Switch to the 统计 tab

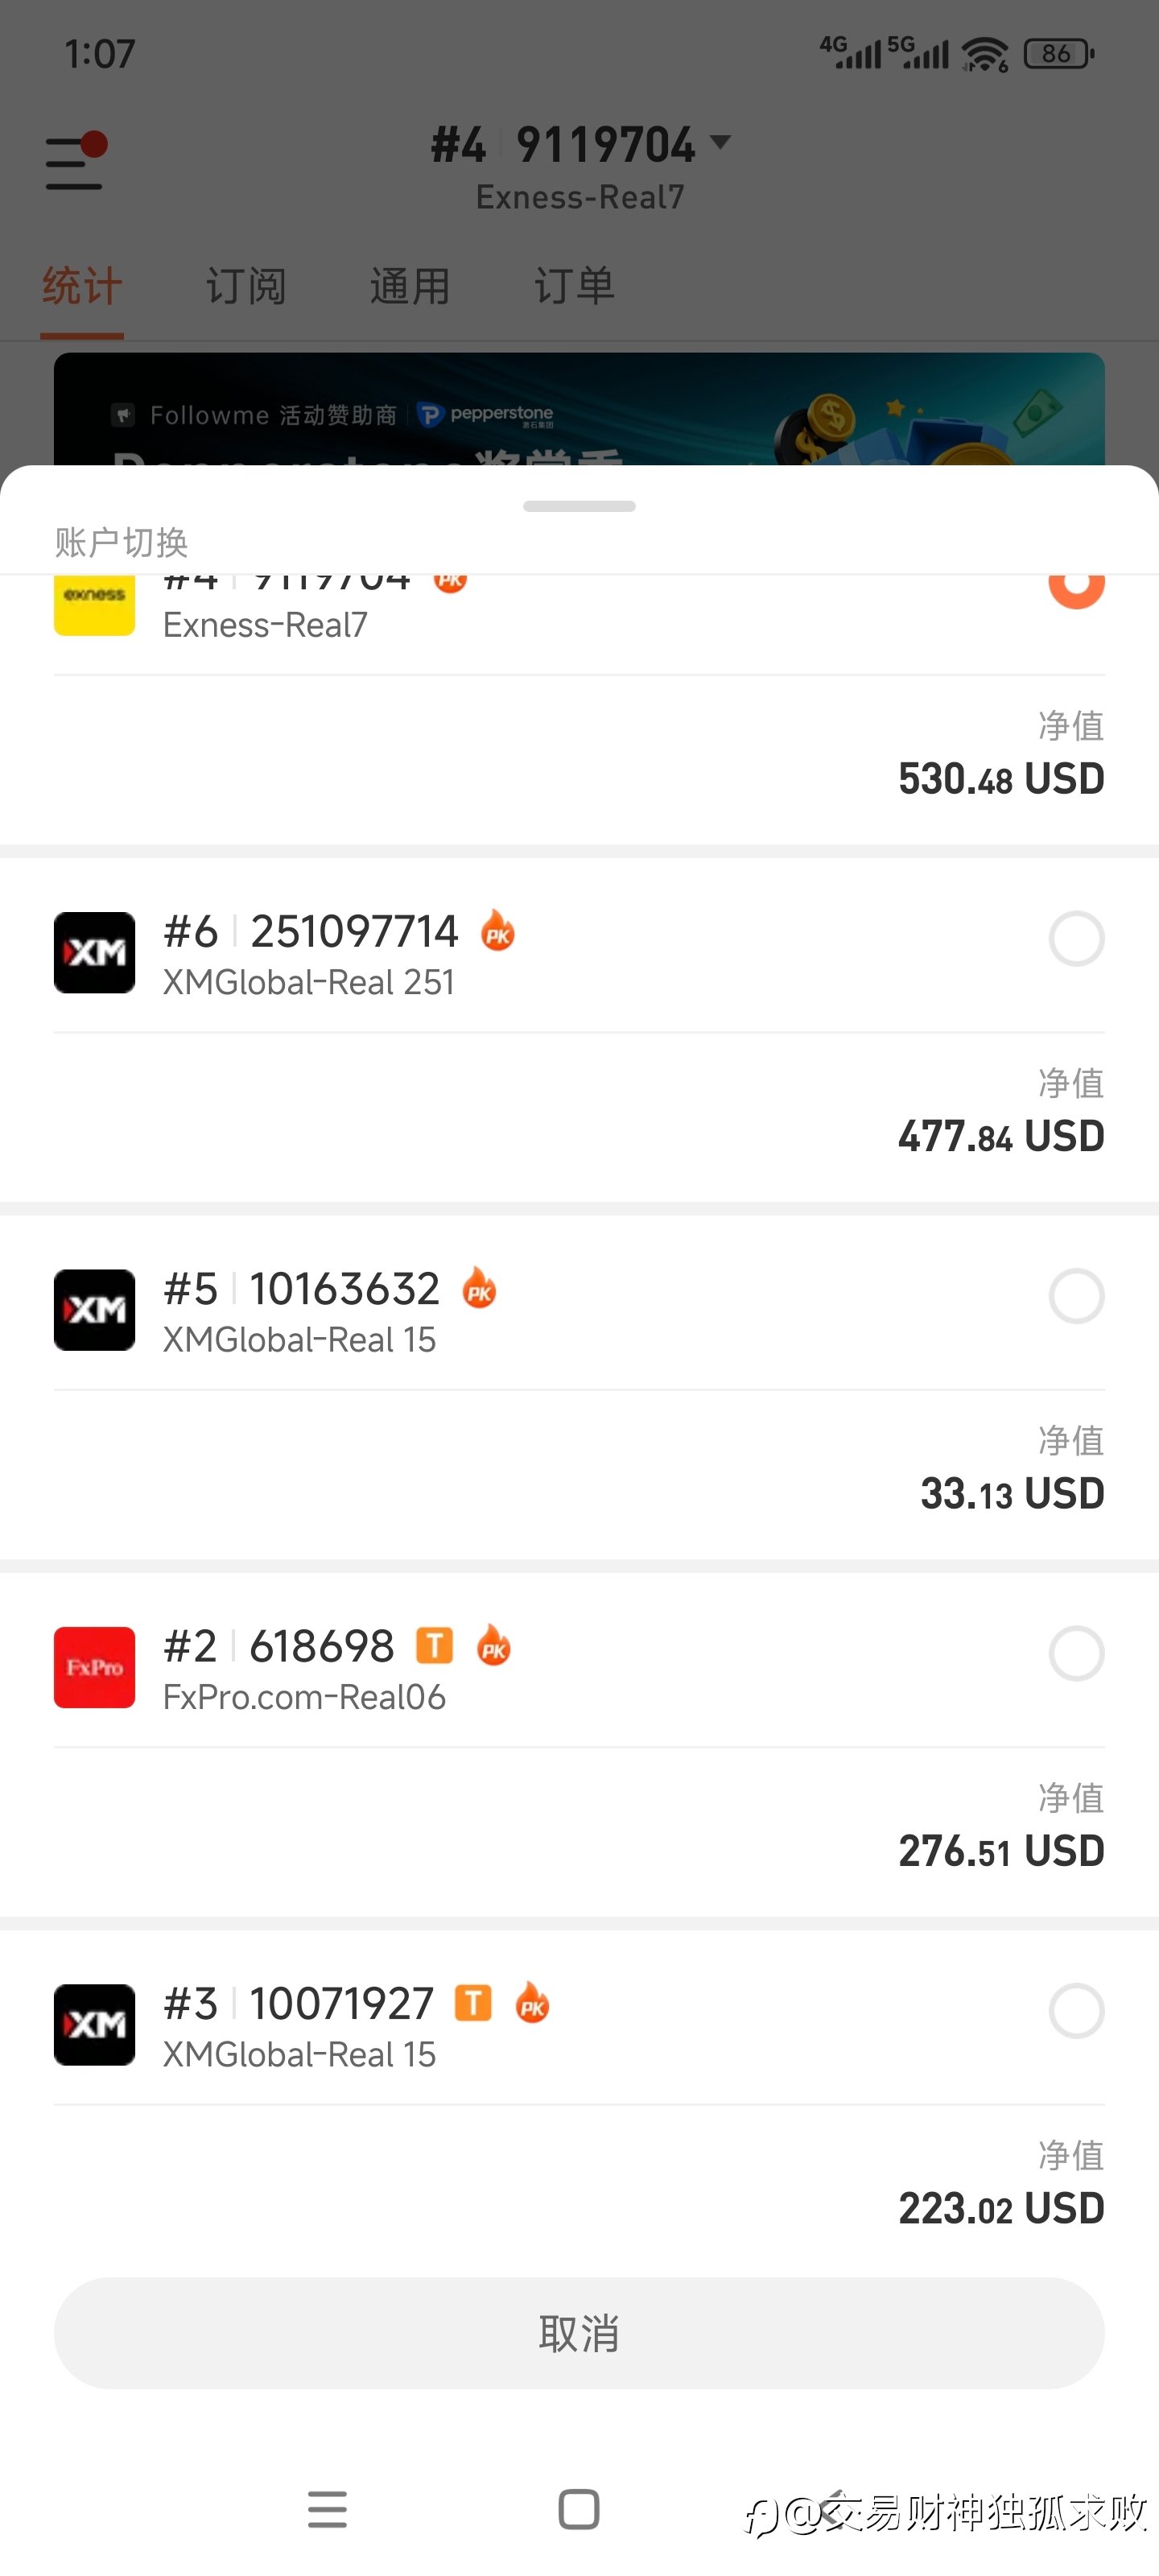point(82,287)
